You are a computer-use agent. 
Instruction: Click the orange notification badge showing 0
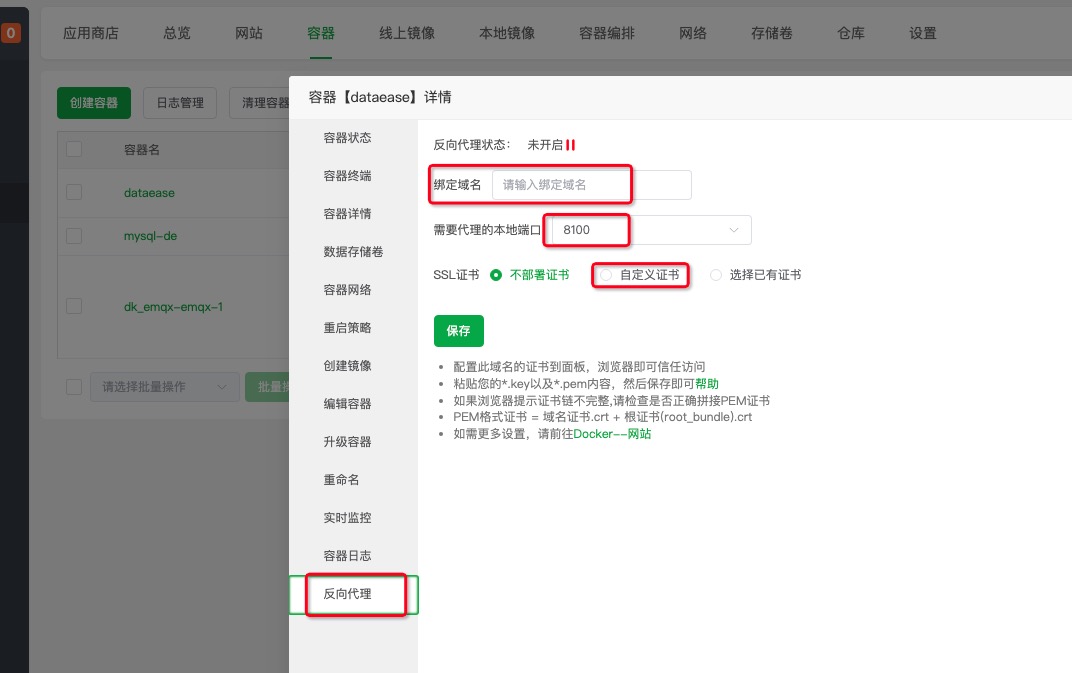coord(11,34)
